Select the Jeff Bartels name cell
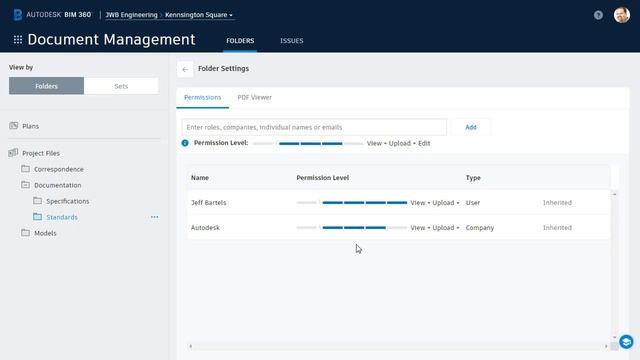The height and width of the screenshot is (360, 640). pos(209,203)
